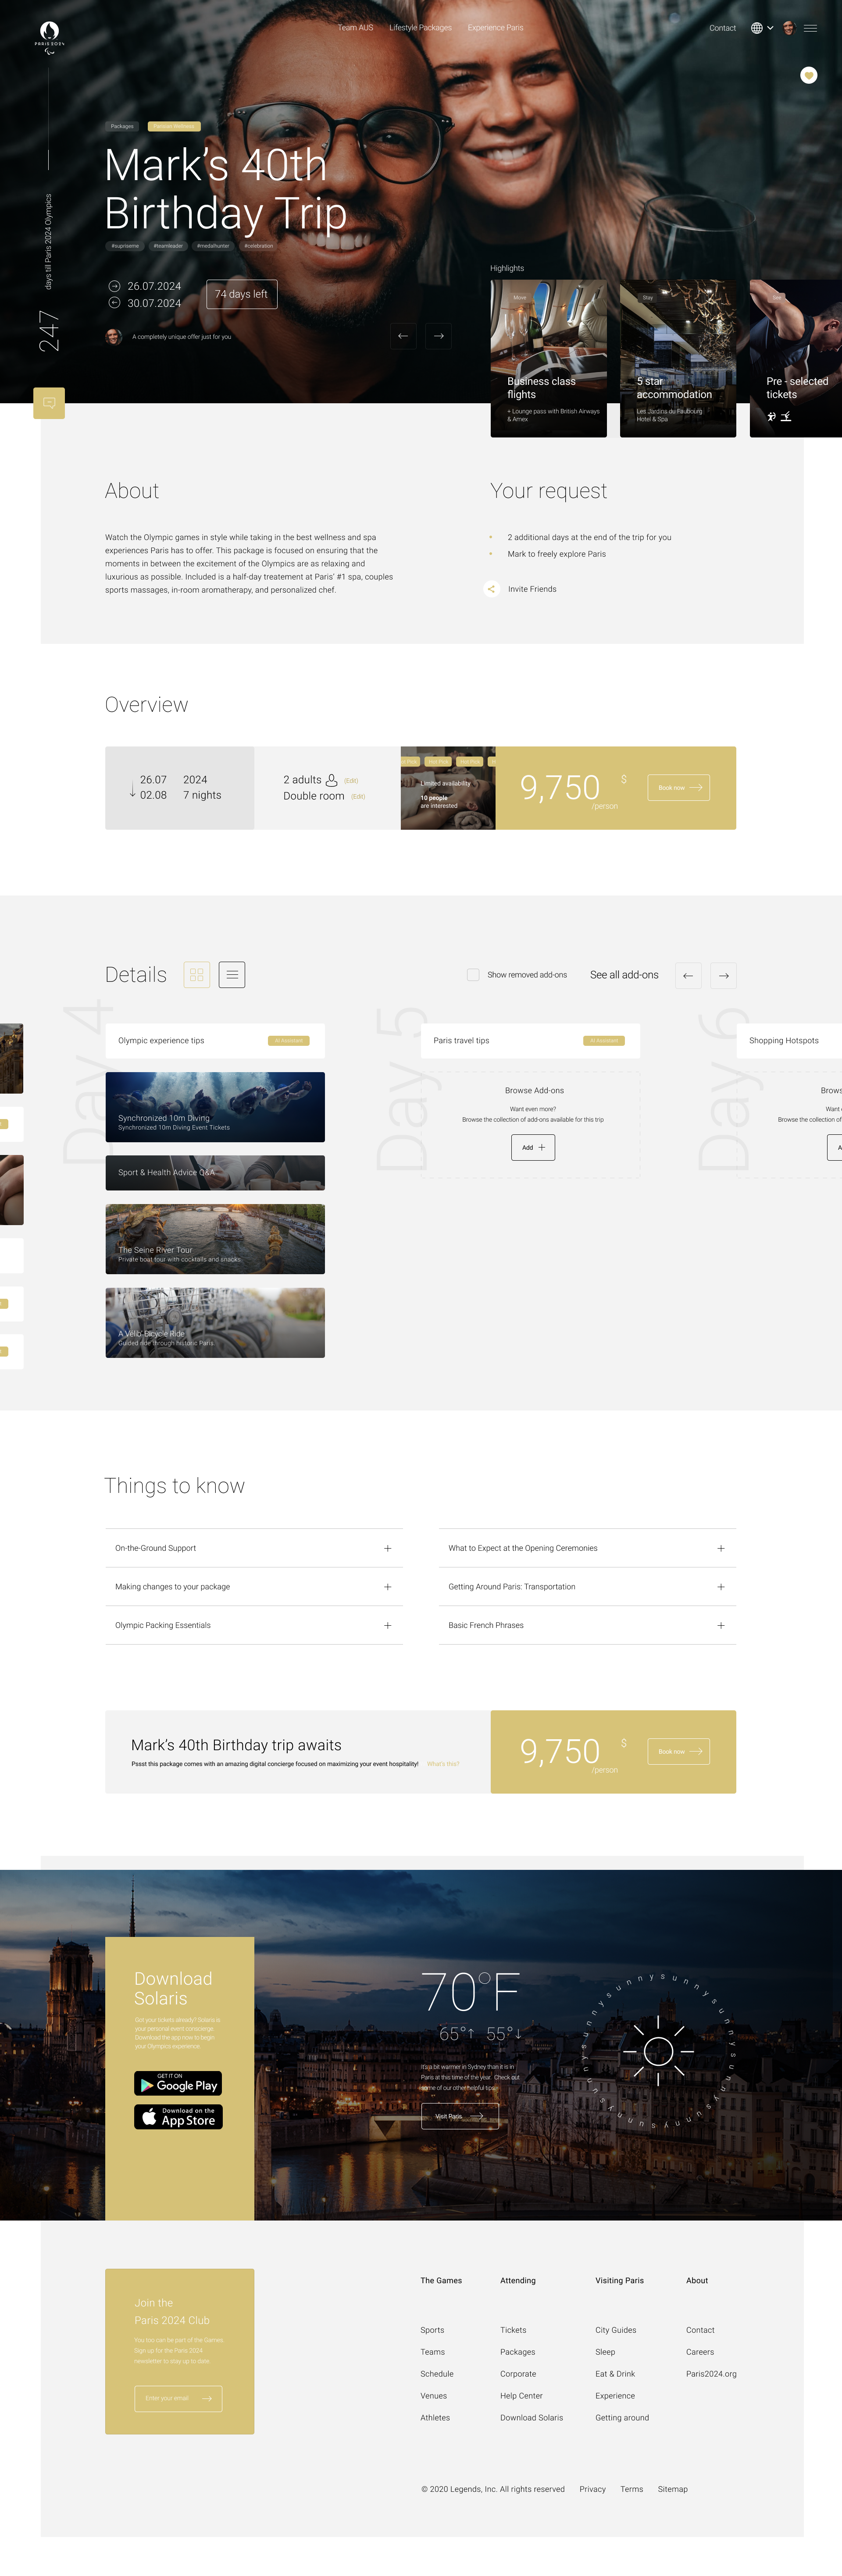The height and width of the screenshot is (2576, 842).
Task: Click See all add-ons link
Action: pos(624,975)
